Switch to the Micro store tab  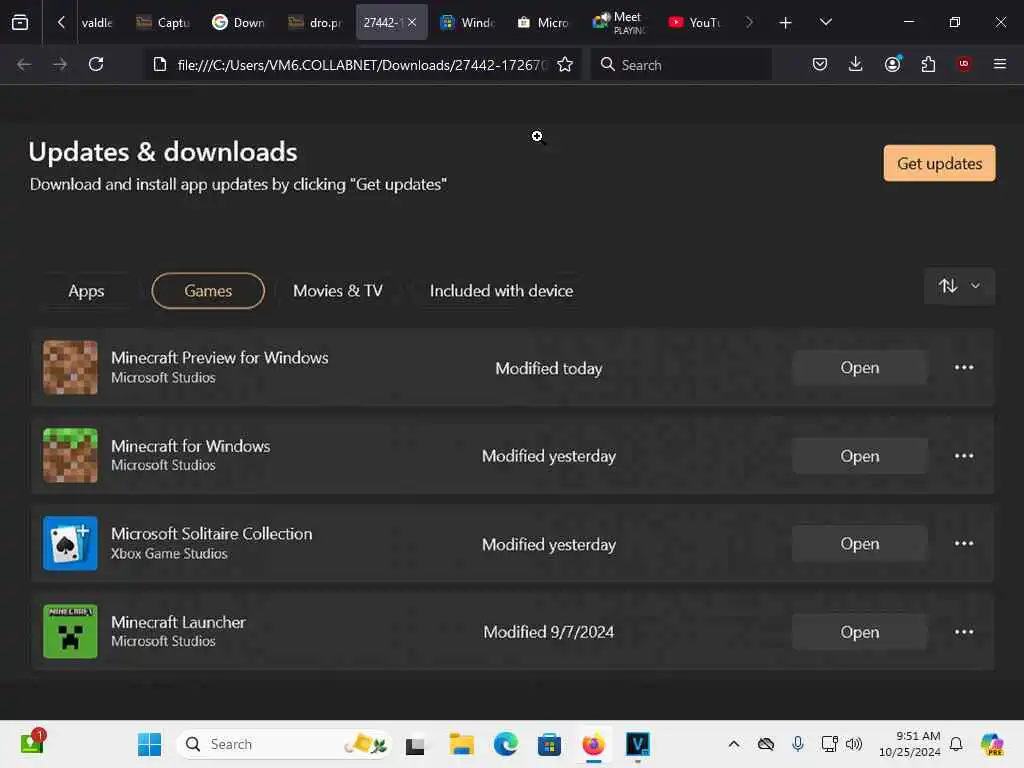coord(543,22)
